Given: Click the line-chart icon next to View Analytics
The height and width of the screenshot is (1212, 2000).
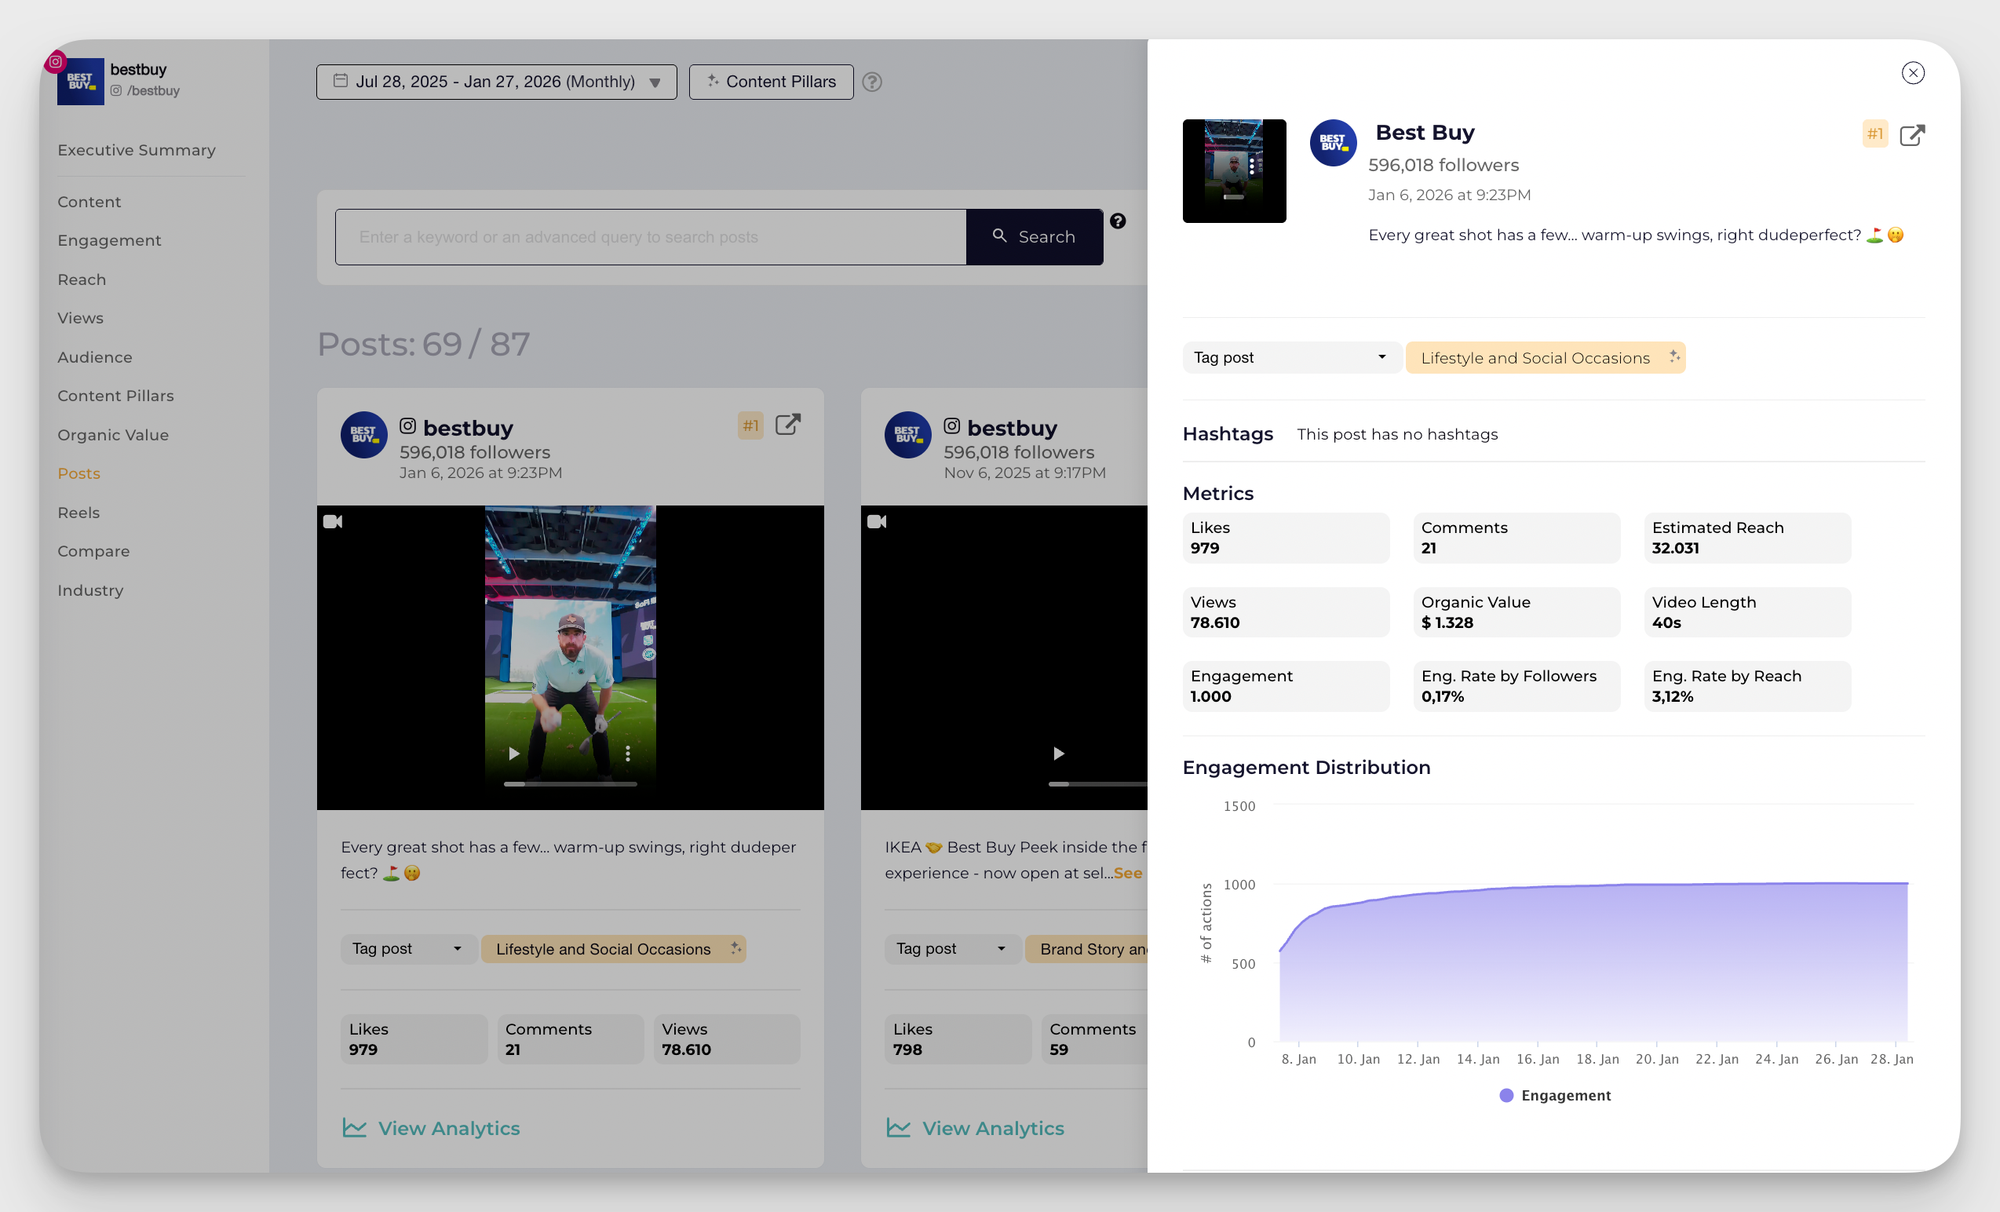Looking at the screenshot, I should pos(355,1127).
